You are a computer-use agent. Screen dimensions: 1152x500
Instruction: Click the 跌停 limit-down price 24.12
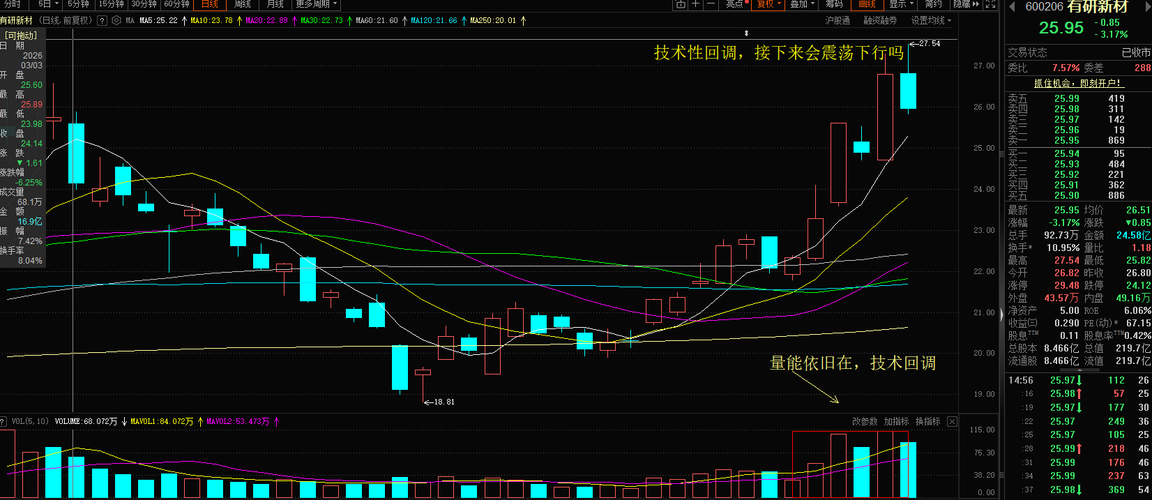[x=1139, y=286]
